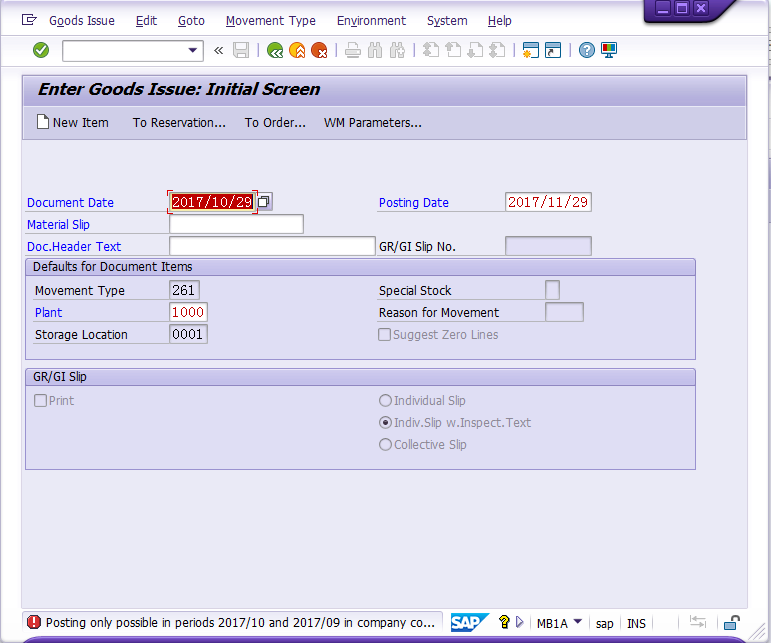Click the To Reservation... button

click(x=179, y=122)
